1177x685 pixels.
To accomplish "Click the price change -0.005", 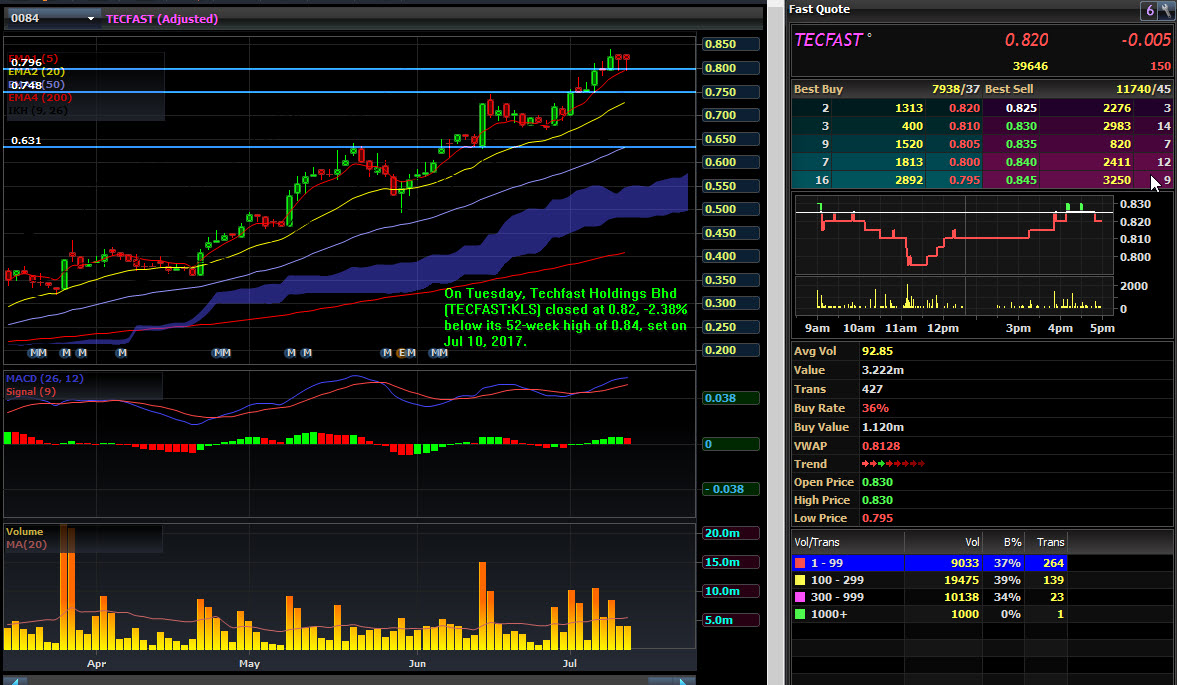I will click(x=1145, y=40).
